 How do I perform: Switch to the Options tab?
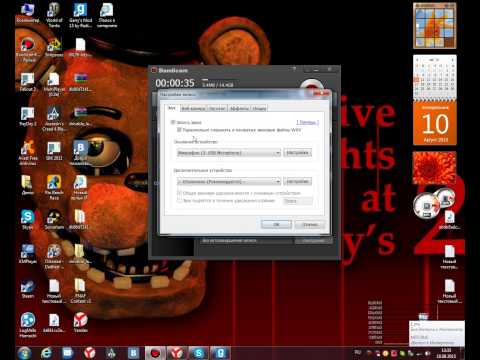[259, 108]
